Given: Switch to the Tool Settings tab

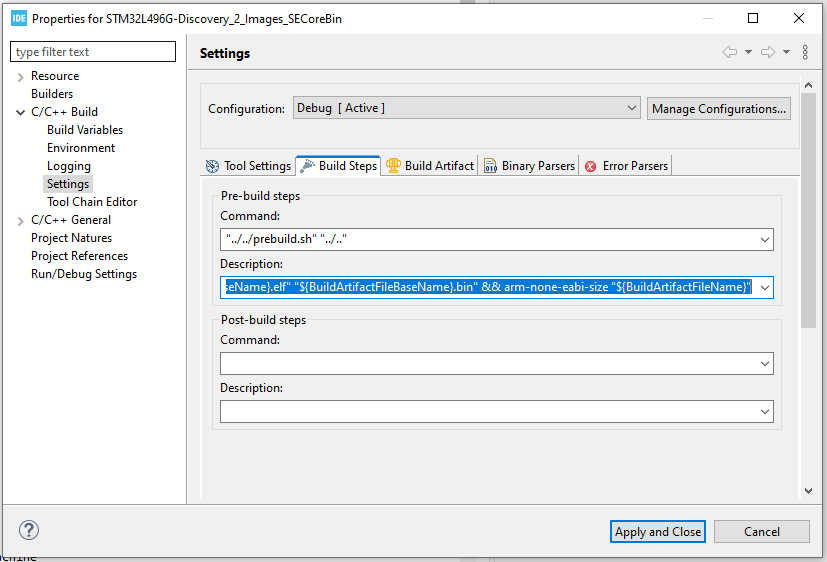Looking at the screenshot, I should click(248, 166).
